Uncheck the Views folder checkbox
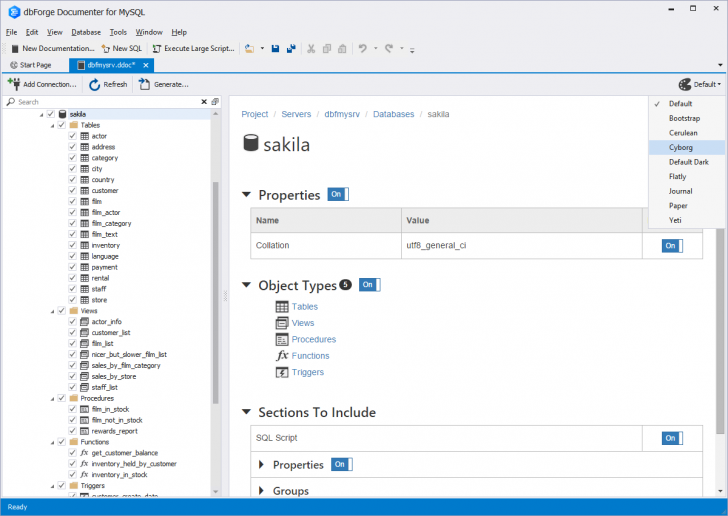 61,311
